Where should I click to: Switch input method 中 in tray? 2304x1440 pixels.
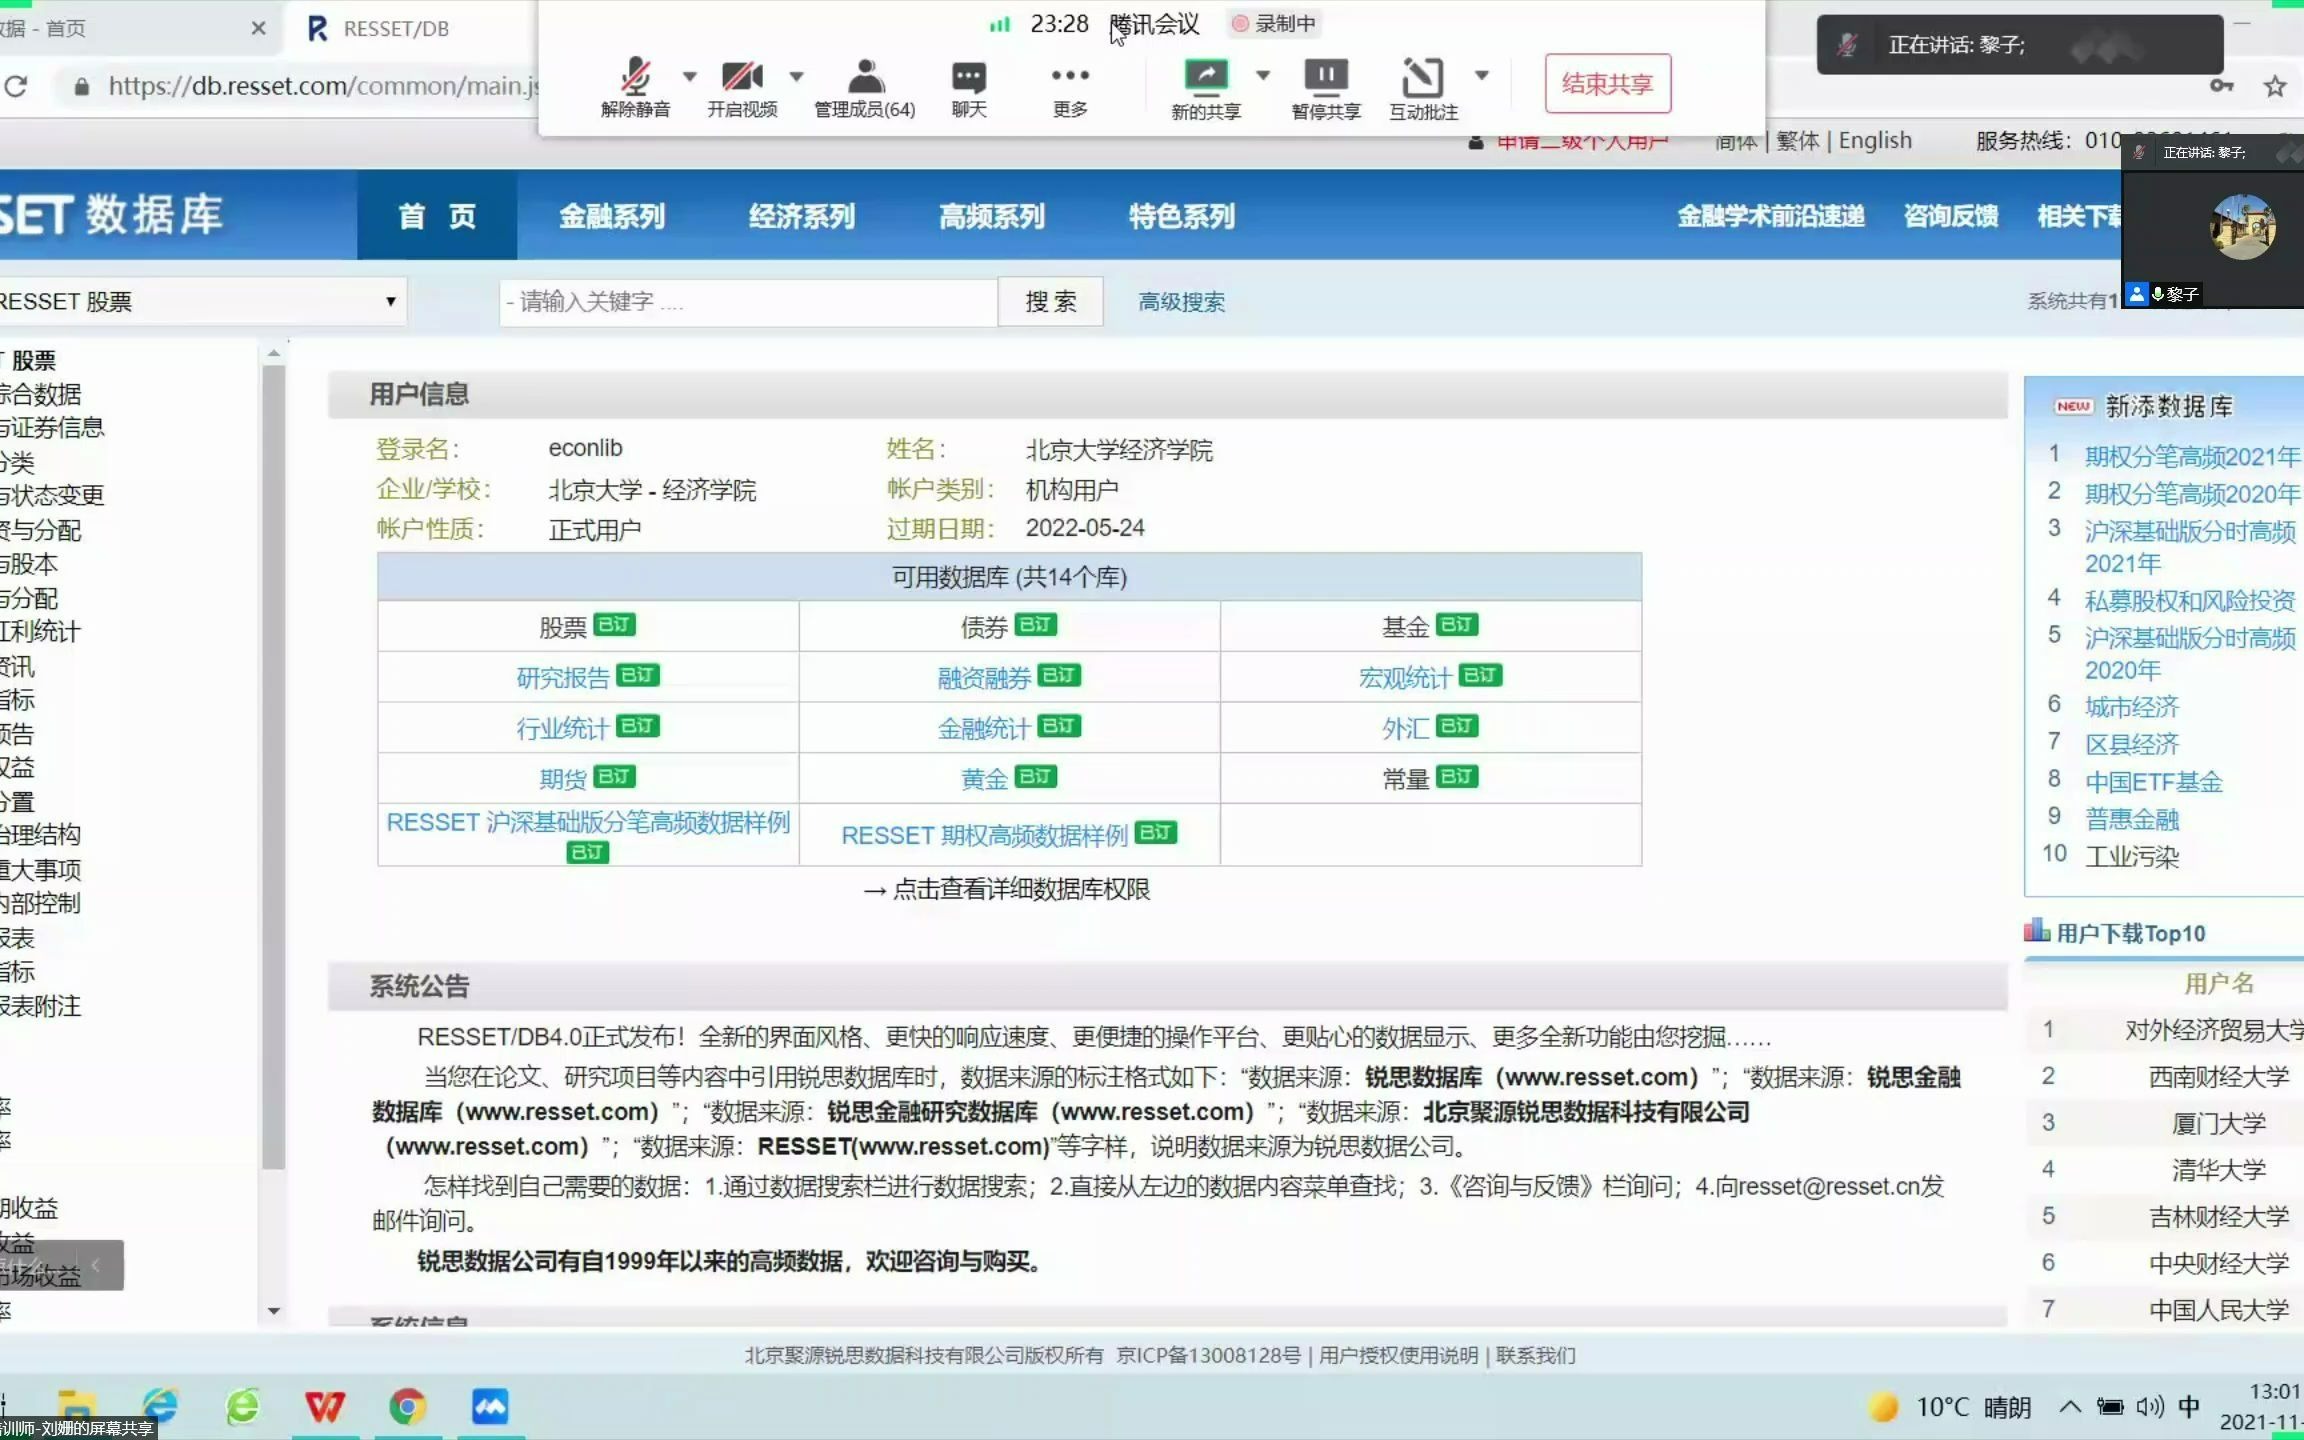point(2189,1407)
